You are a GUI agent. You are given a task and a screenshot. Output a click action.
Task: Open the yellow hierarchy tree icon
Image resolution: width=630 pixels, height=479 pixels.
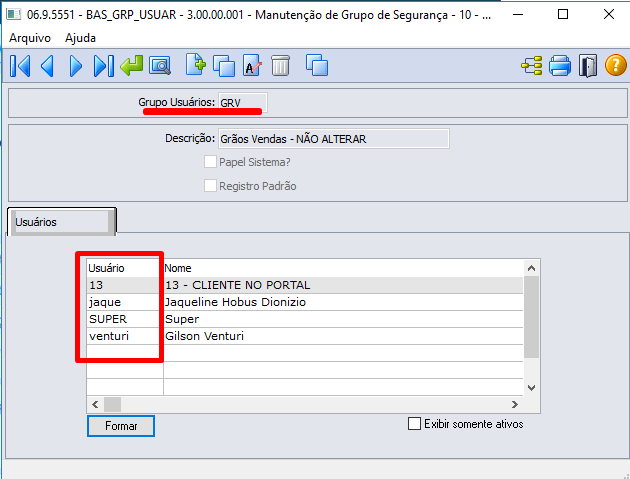tap(532, 66)
